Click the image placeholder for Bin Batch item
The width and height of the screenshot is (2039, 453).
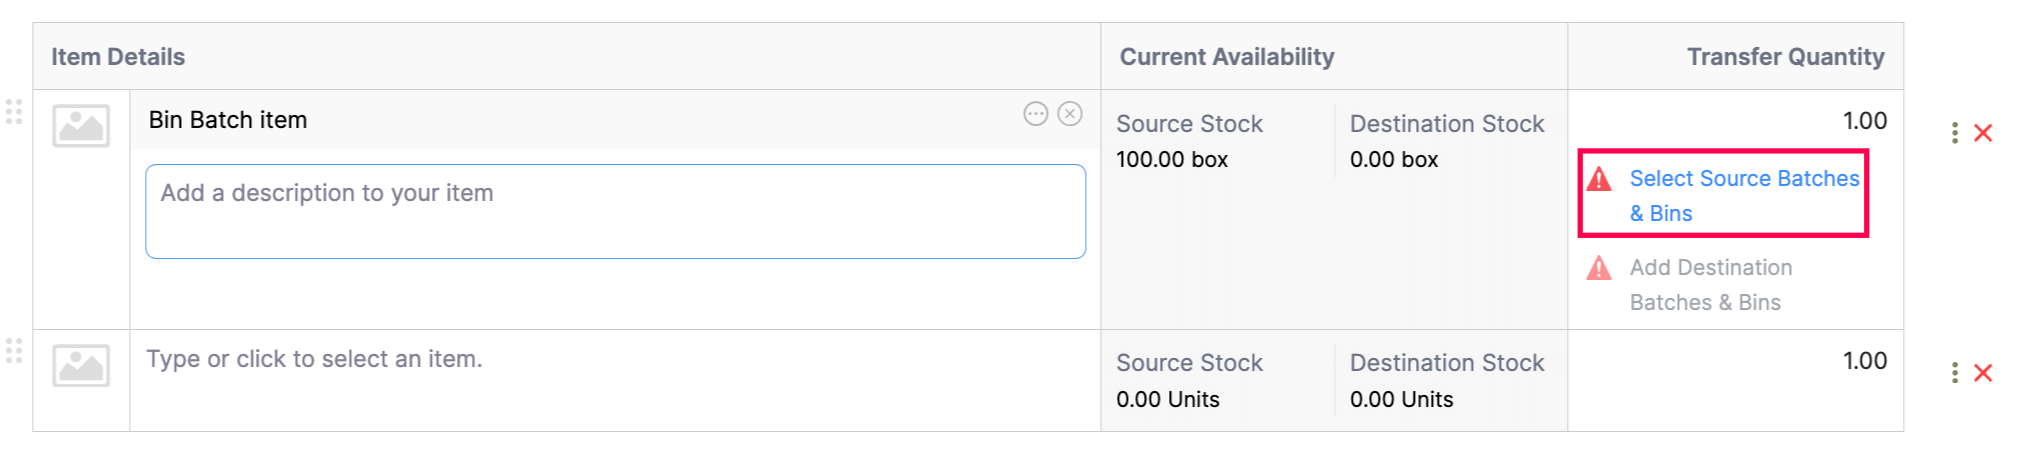[x=81, y=126]
